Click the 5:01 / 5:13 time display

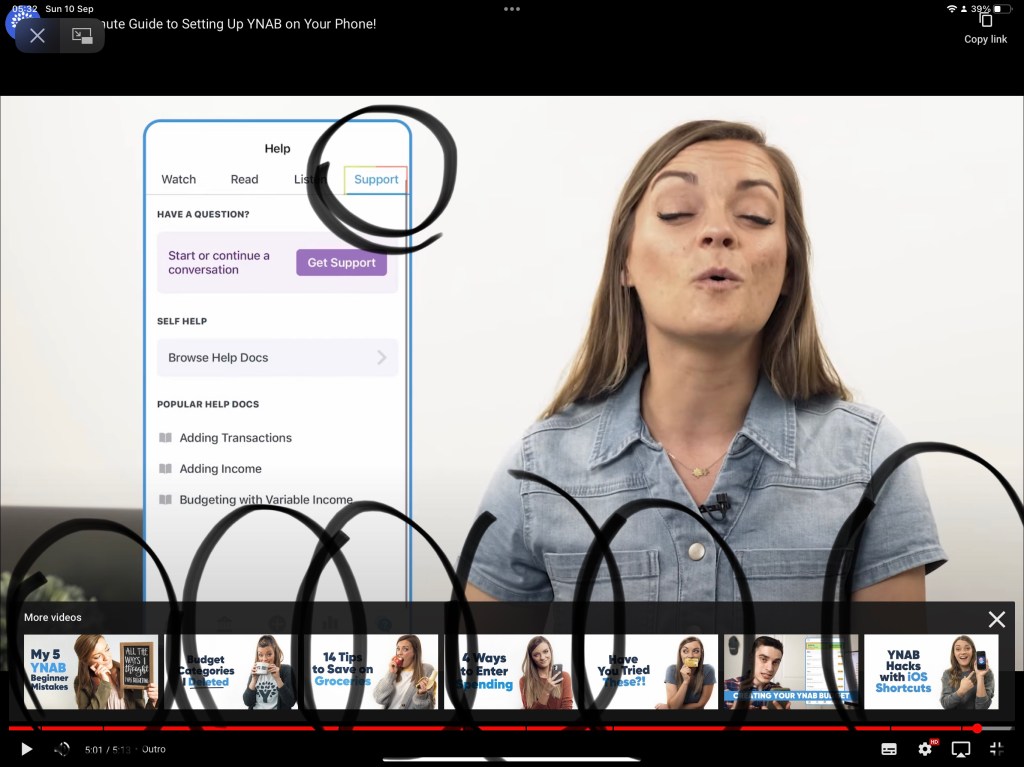[x=107, y=749]
